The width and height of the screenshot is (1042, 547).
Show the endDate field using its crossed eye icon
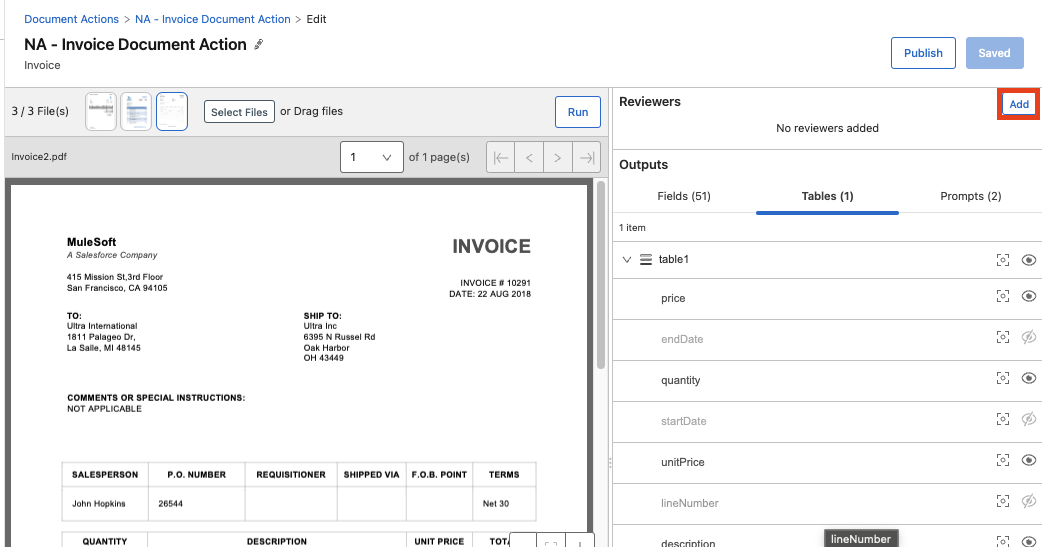click(x=1029, y=338)
